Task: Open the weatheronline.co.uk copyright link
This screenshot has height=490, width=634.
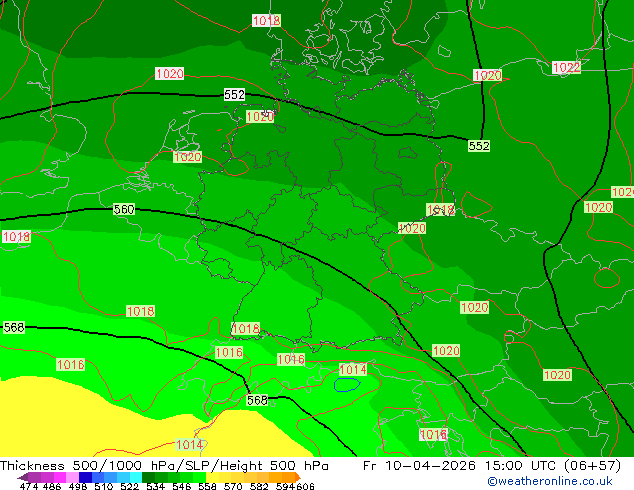Action: pos(550,481)
